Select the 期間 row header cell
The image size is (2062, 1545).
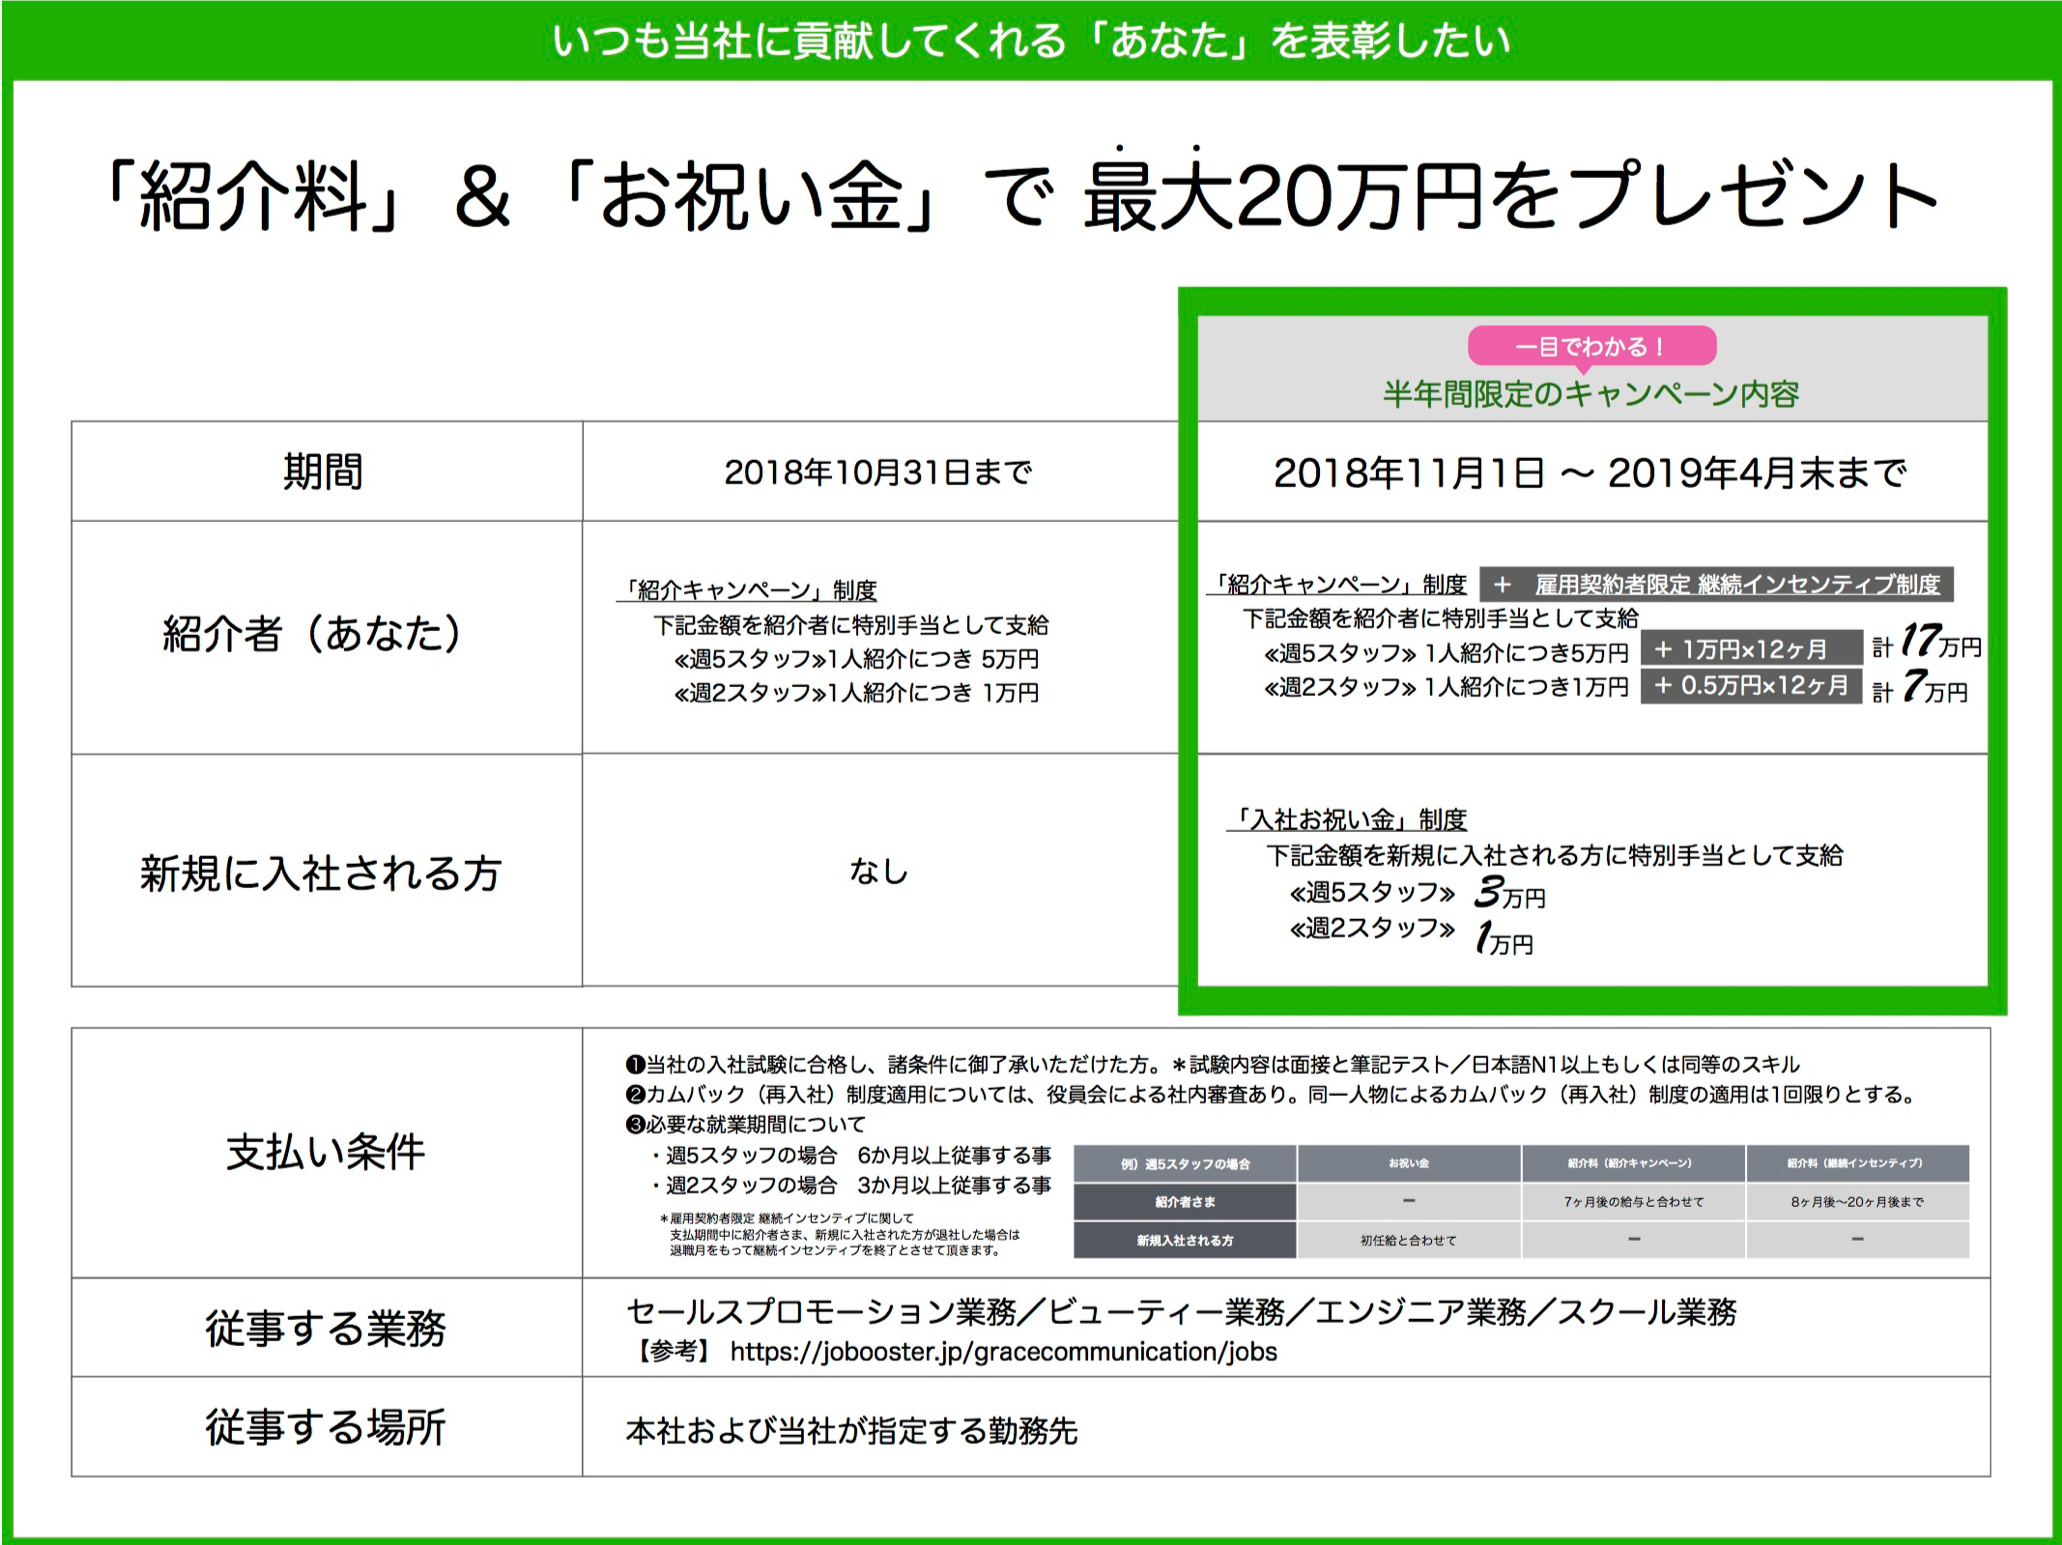(324, 472)
